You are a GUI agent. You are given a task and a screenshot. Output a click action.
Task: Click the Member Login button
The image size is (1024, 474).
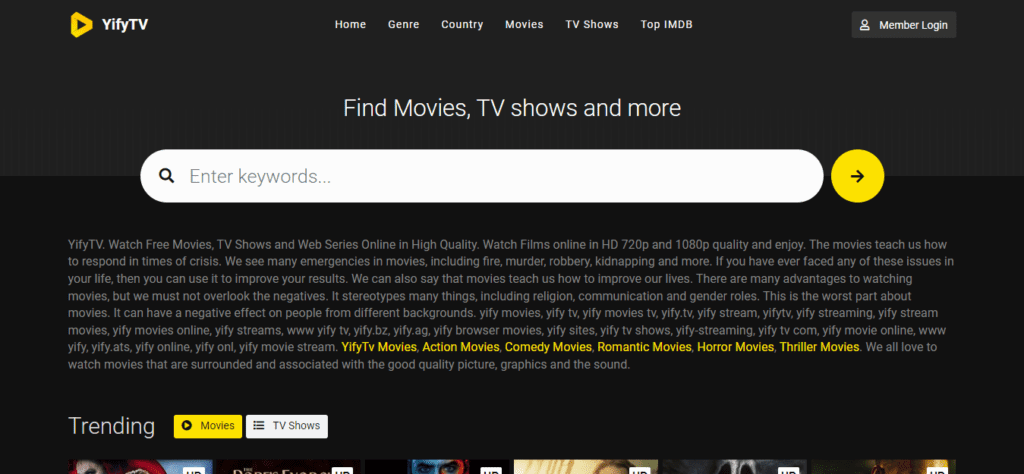pyautogui.click(x=904, y=25)
